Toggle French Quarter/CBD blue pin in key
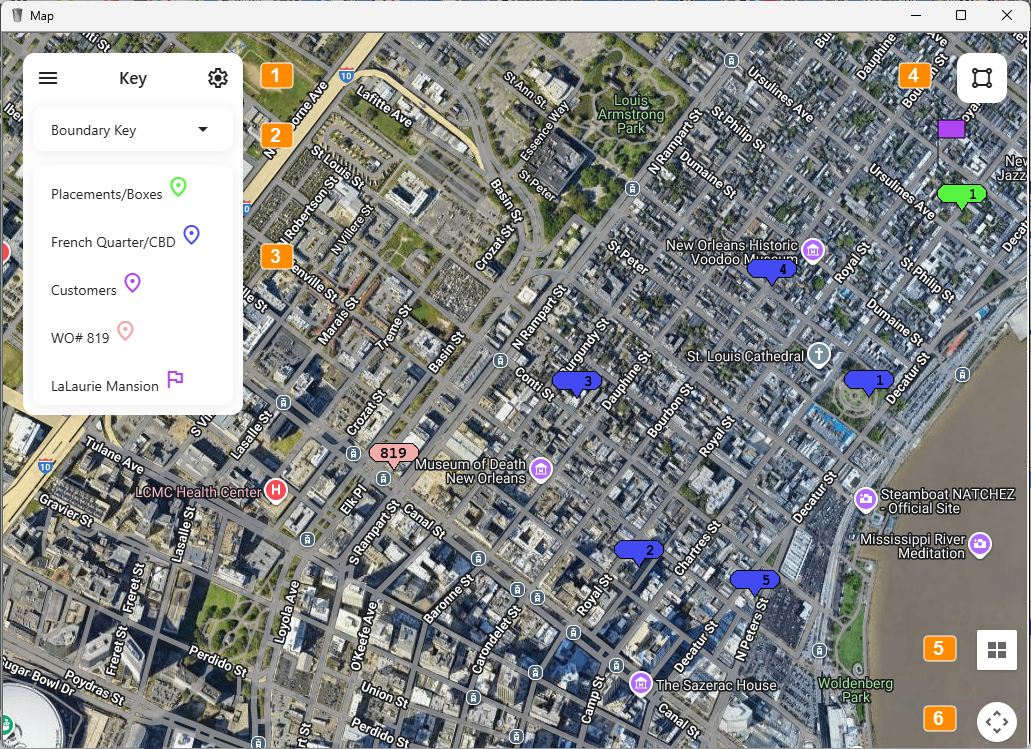This screenshot has height=749, width=1031. 191,235
